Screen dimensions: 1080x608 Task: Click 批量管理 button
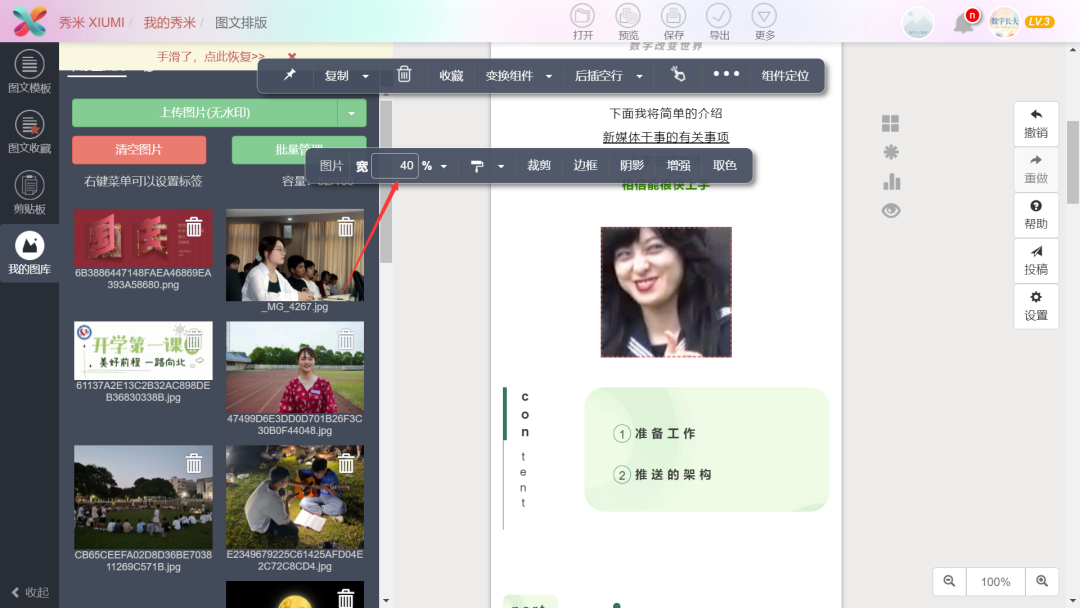[x=299, y=149]
